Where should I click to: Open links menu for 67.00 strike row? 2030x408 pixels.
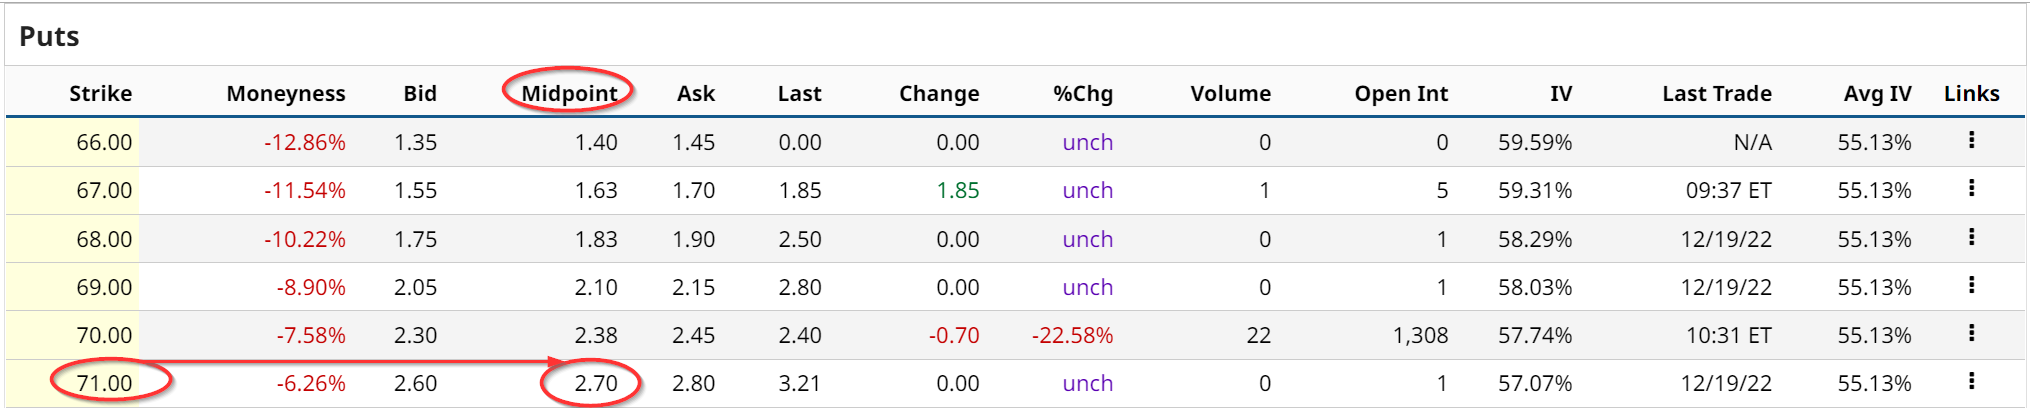click(x=1971, y=188)
